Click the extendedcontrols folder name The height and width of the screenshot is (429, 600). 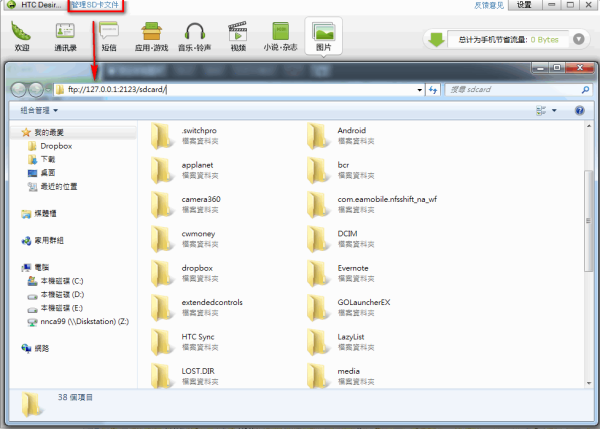point(212,302)
